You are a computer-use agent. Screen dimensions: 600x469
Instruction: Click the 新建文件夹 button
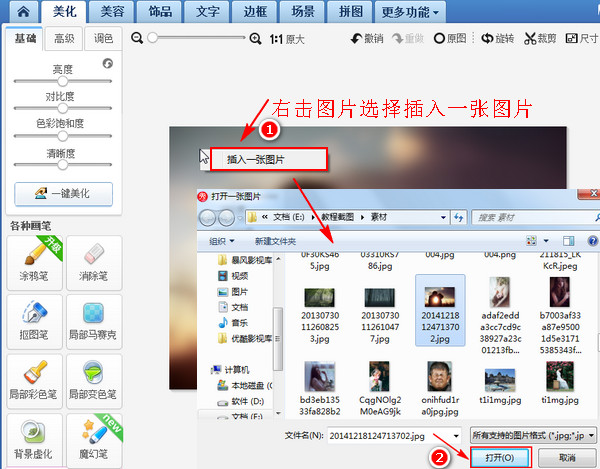coord(275,241)
